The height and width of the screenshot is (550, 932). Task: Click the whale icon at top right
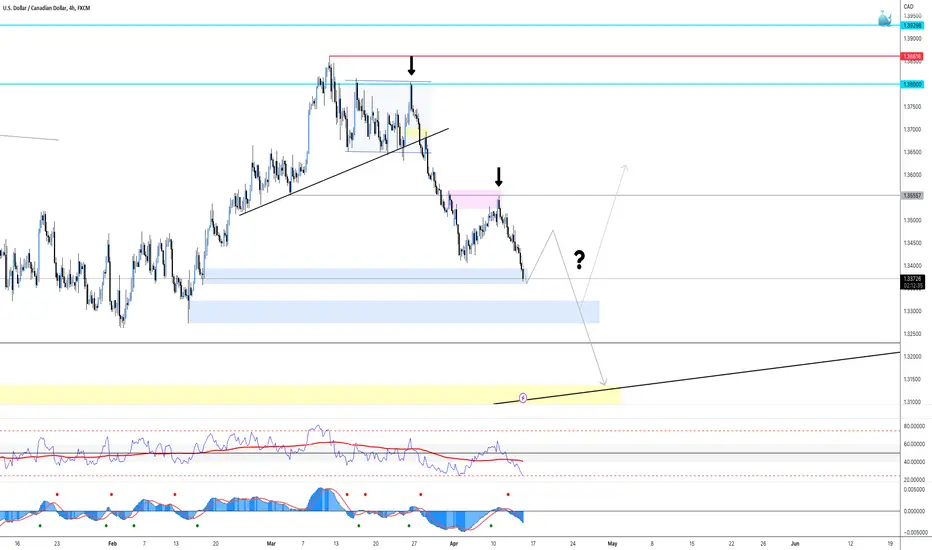point(884,18)
